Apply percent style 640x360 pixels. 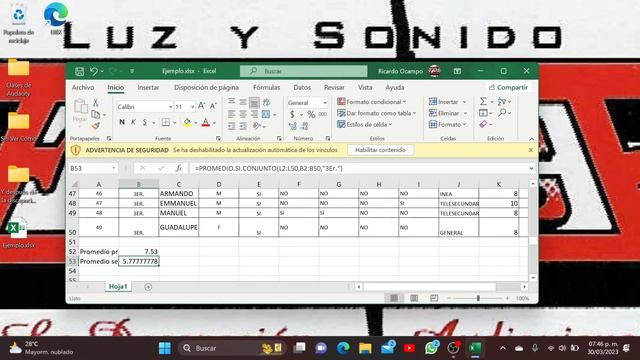(x=311, y=114)
